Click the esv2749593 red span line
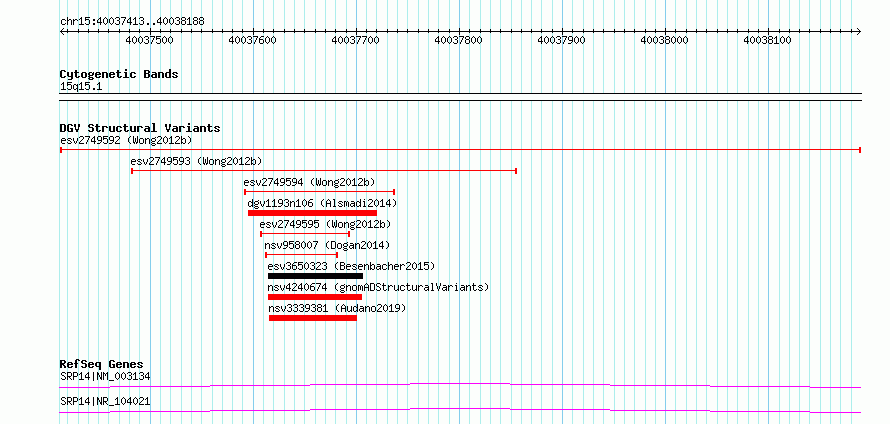This screenshot has height=424, width=890. pos(324,171)
